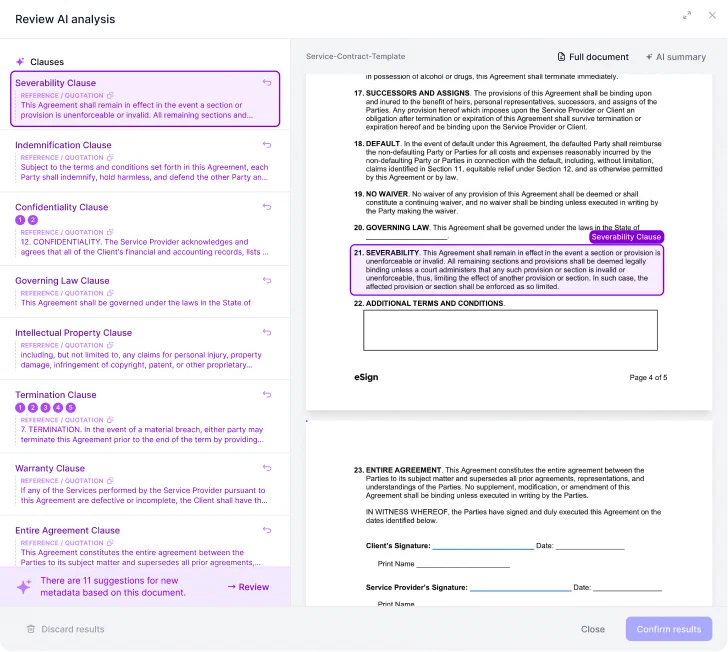This screenshot has height=652, width=728.
Task: Click the undo arrow on Confidentiality Clause
Action: click(267, 207)
